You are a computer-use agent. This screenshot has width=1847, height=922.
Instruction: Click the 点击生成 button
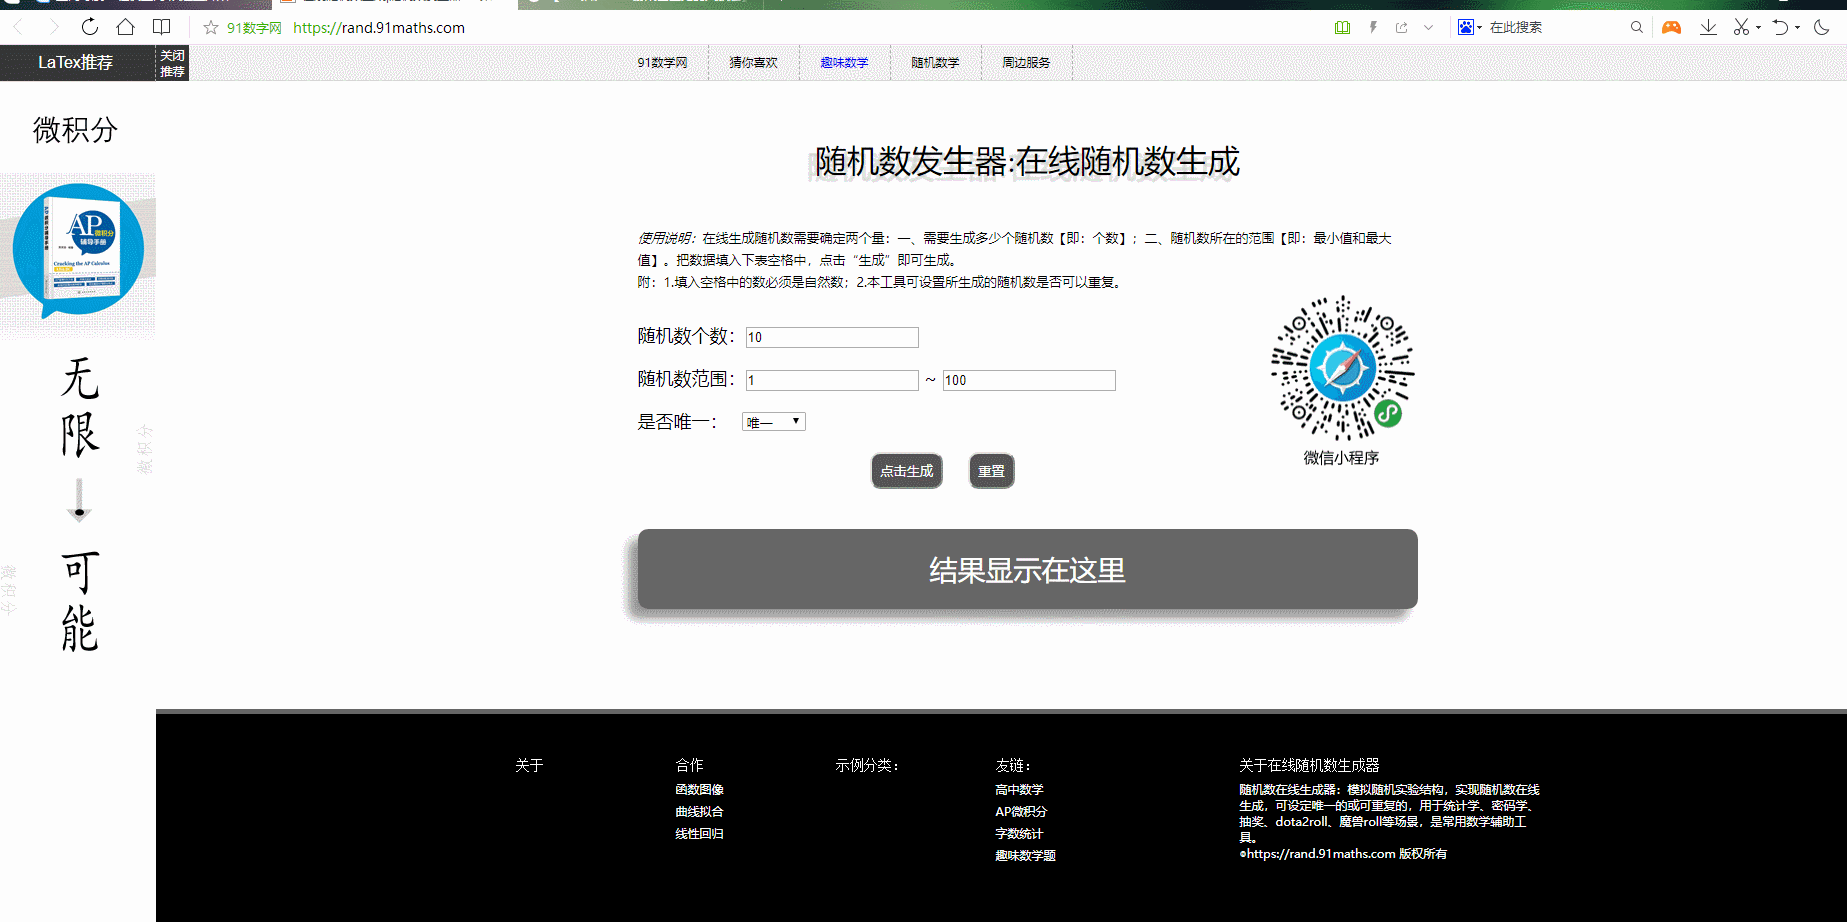[907, 471]
